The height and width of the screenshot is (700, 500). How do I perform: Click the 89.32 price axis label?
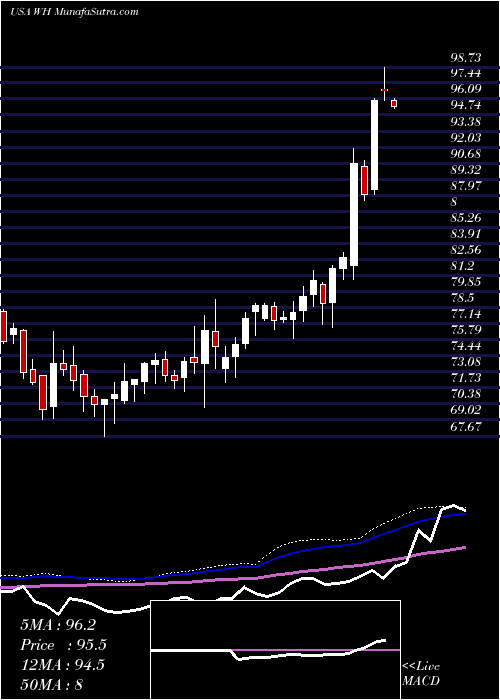tap(465, 170)
